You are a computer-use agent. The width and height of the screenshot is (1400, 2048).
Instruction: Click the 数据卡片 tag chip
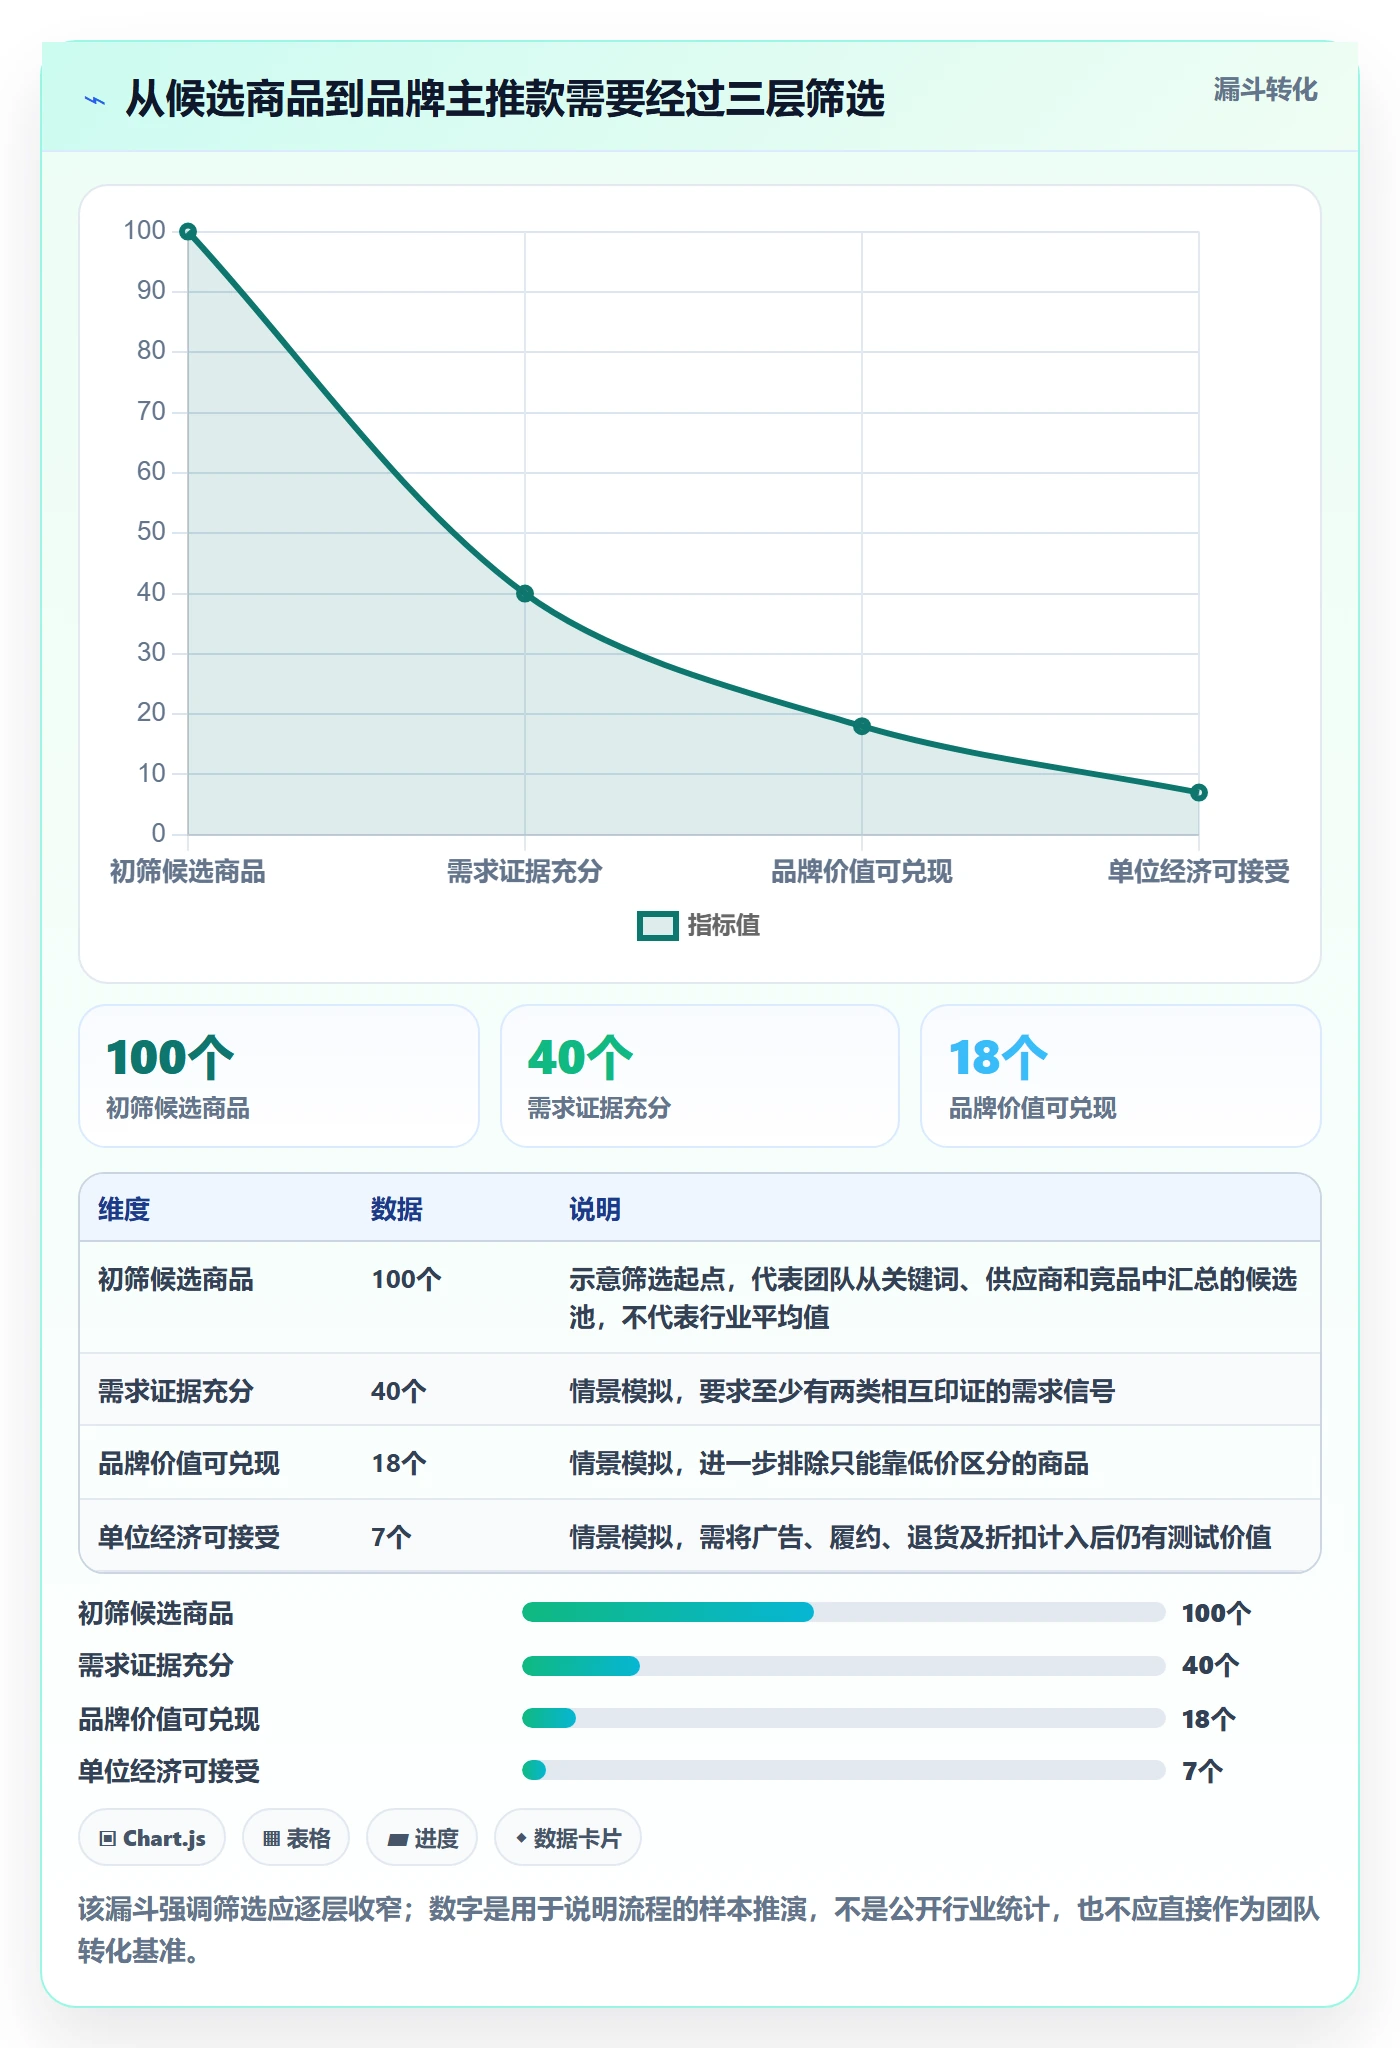[x=568, y=1838]
